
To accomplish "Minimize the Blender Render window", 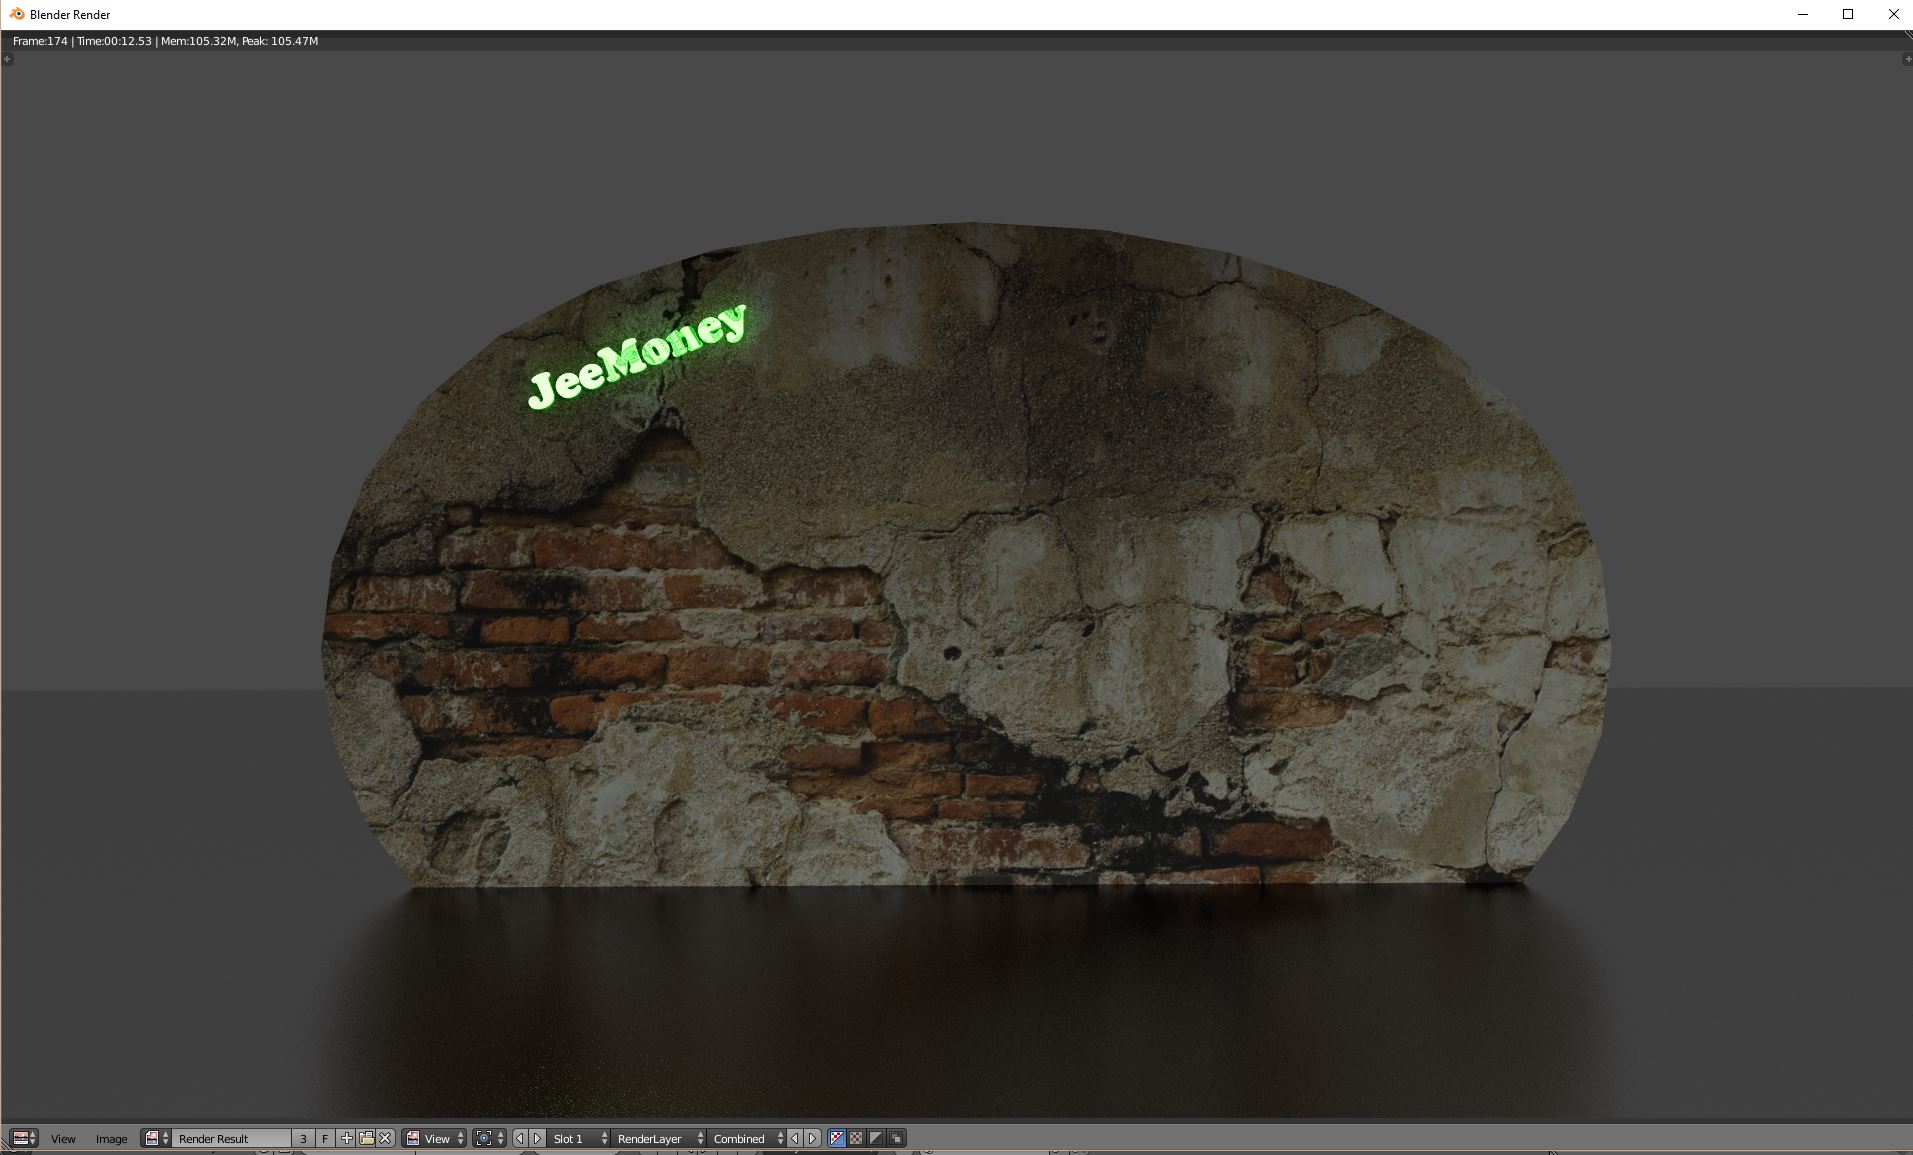I will pyautogui.click(x=1803, y=14).
